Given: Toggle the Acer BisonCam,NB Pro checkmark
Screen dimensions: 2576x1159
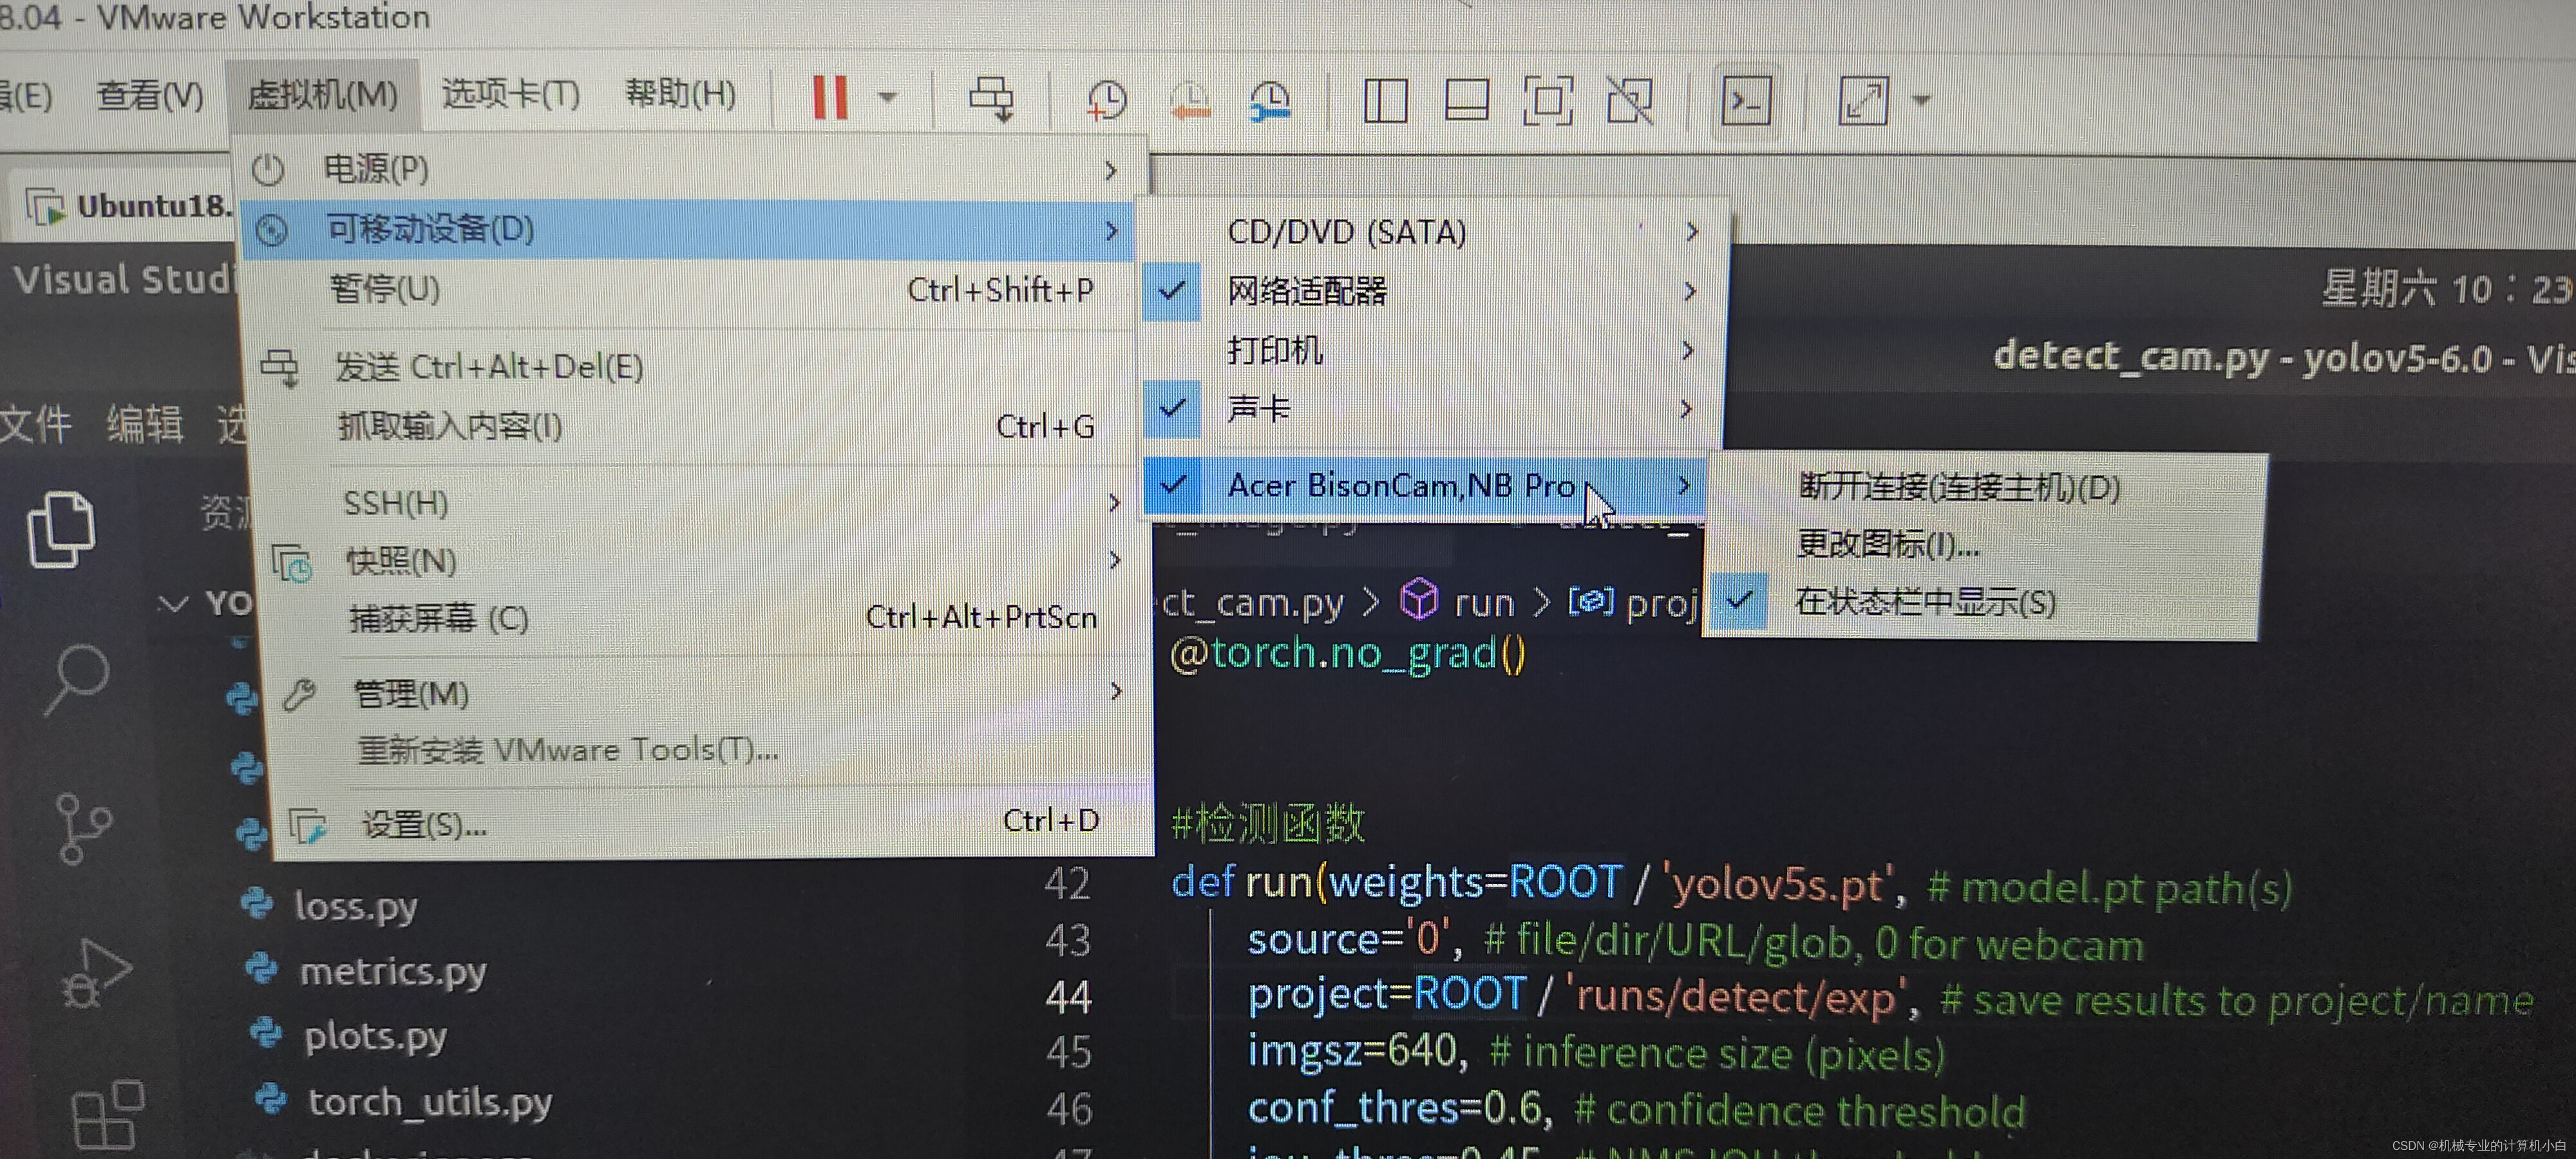Looking at the screenshot, I should [x=1172, y=486].
